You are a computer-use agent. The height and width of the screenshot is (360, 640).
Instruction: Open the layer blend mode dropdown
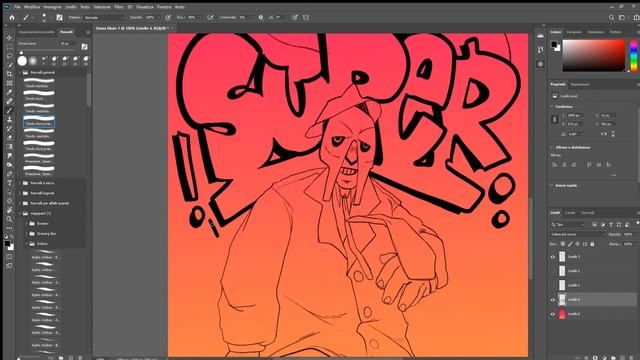577,234
